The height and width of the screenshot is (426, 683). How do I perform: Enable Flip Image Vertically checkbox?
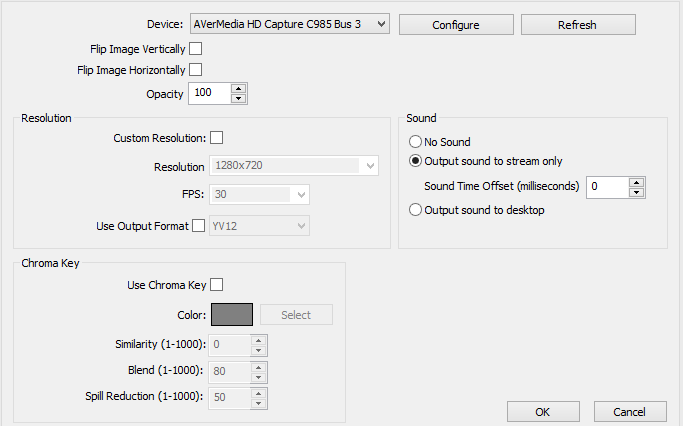[195, 48]
